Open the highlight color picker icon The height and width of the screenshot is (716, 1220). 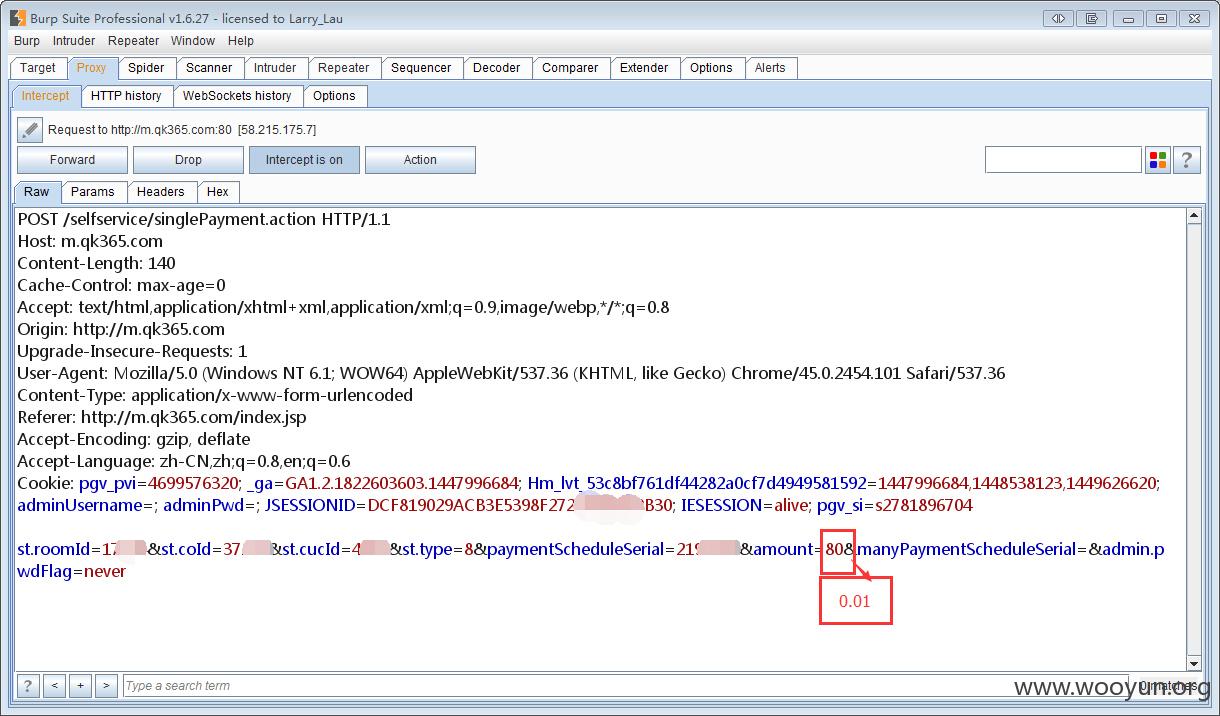tap(1158, 160)
